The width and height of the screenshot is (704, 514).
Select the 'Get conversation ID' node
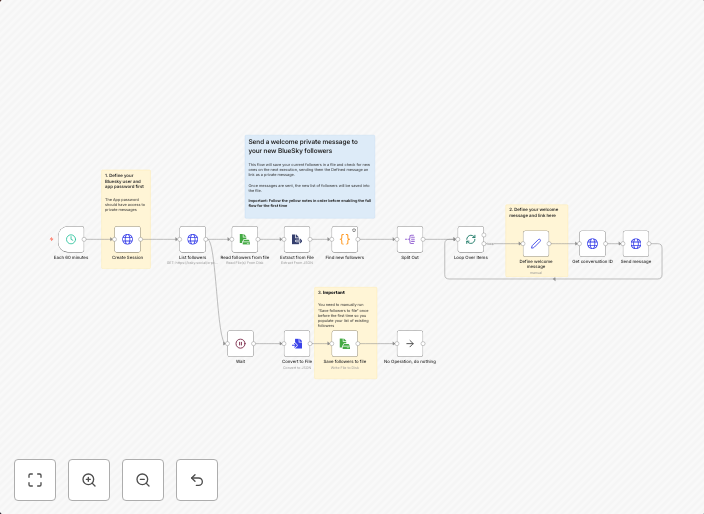click(x=592, y=243)
